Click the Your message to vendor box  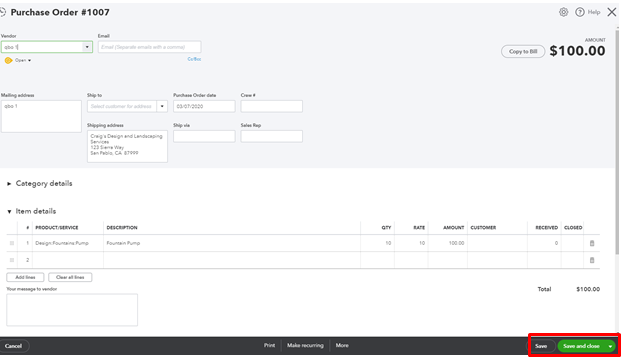(x=72, y=310)
